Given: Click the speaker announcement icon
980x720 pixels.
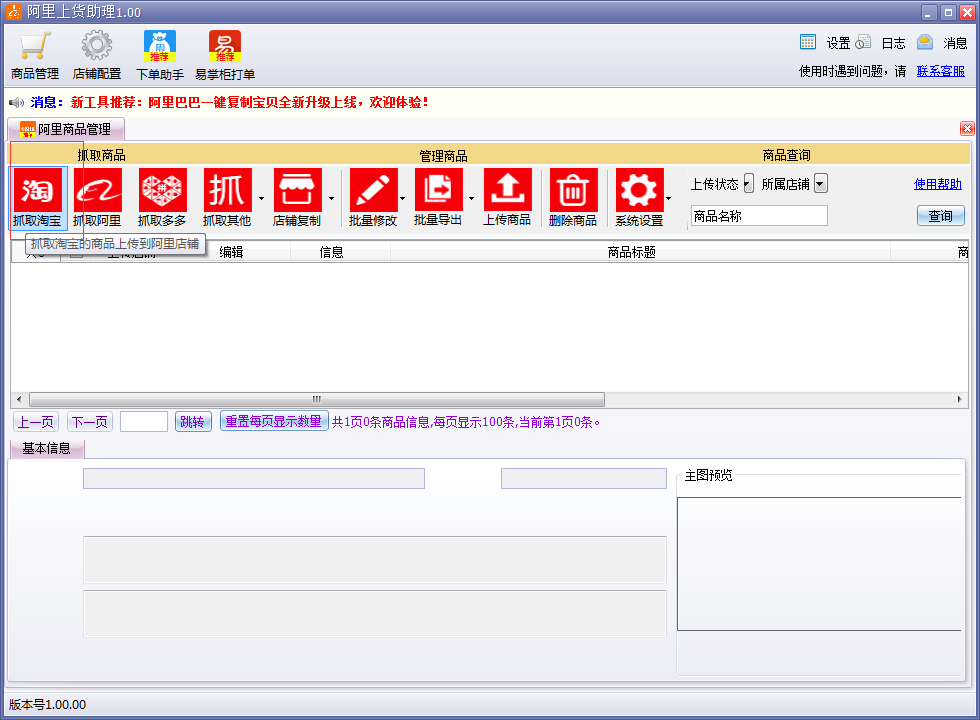Looking at the screenshot, I should (16, 102).
